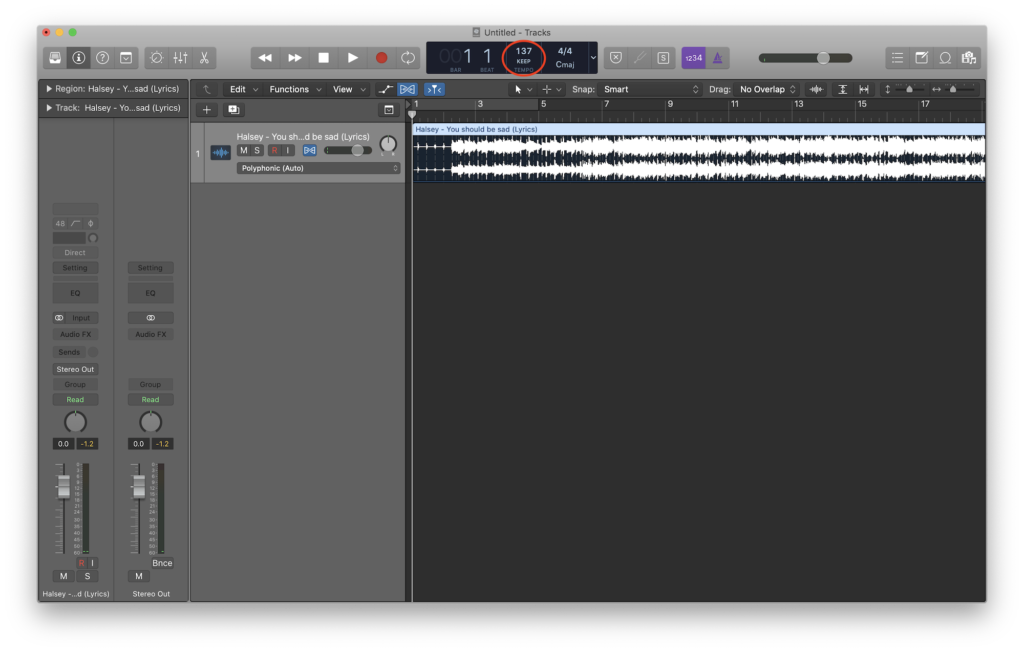1024x652 pixels.
Task: Select the Halsey audio region header
Action: pos(698,129)
